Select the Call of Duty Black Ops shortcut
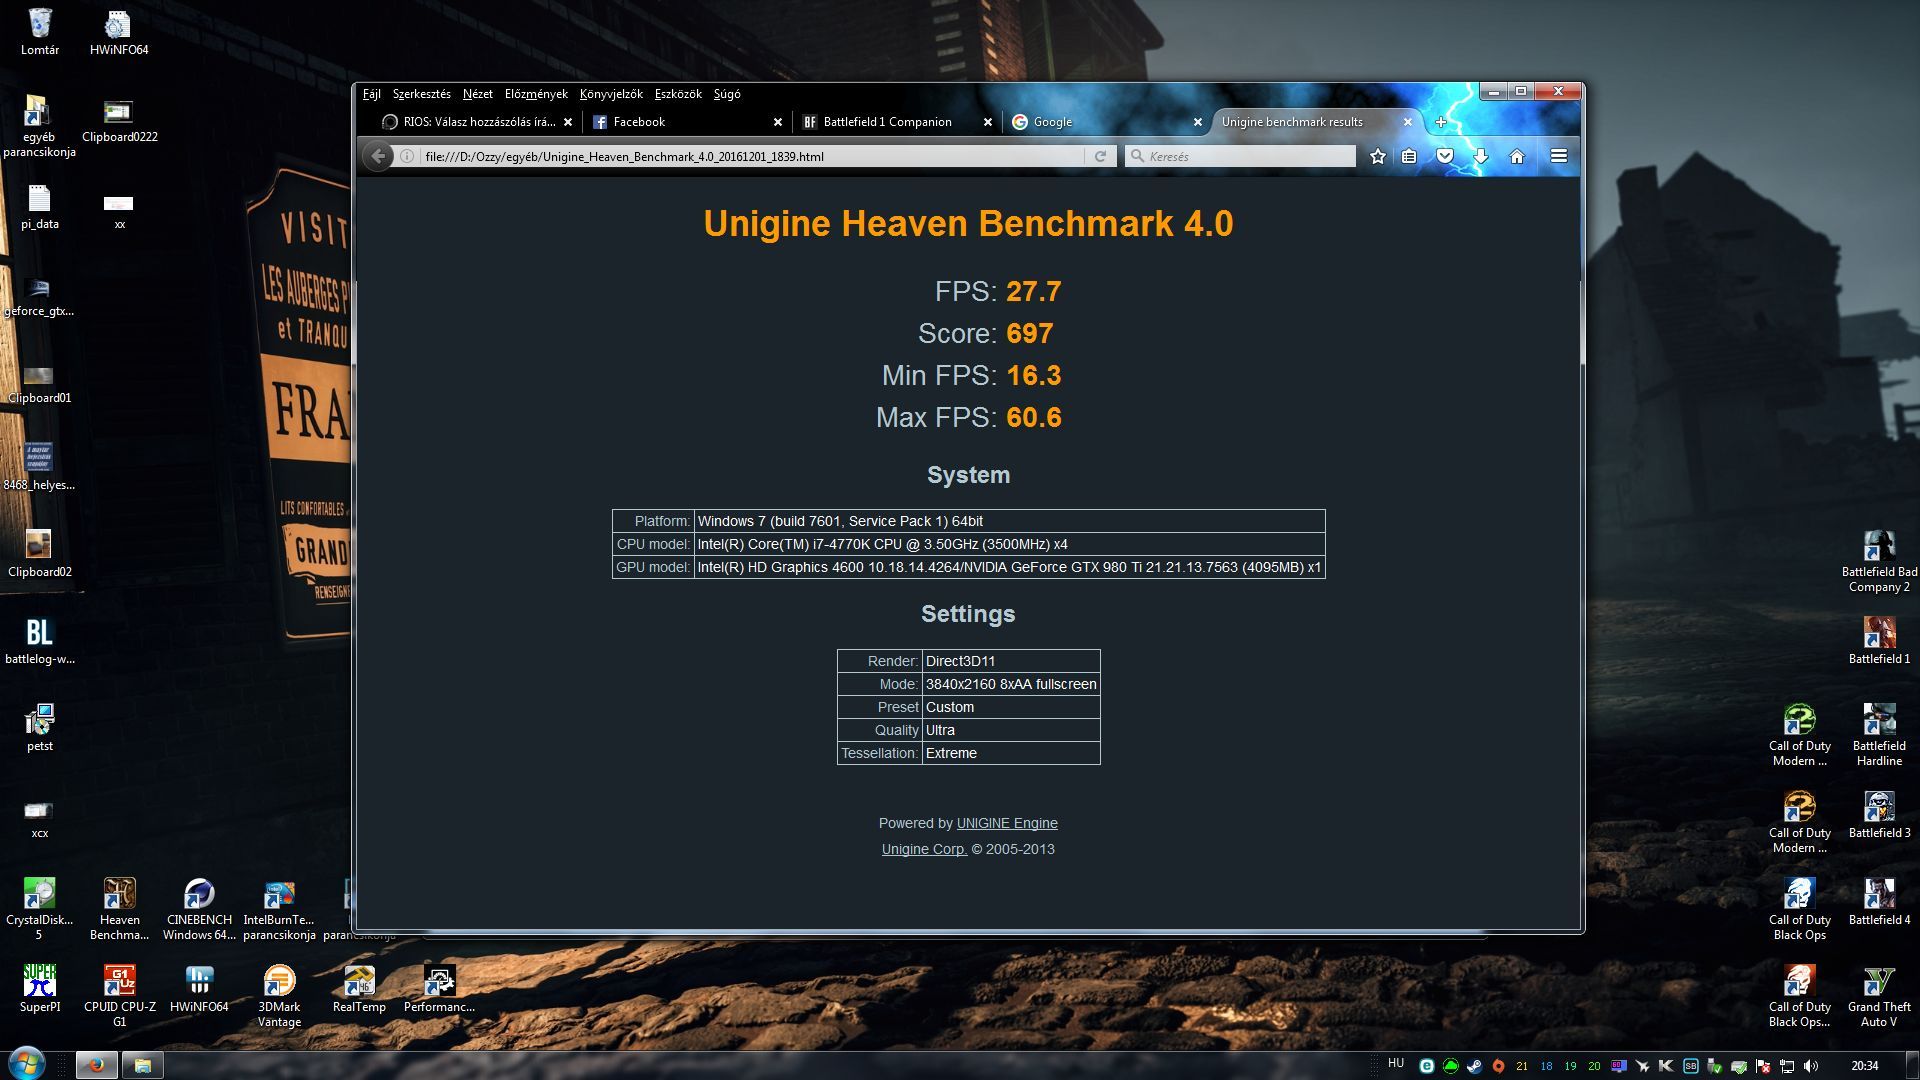1920x1080 pixels. click(1799, 908)
